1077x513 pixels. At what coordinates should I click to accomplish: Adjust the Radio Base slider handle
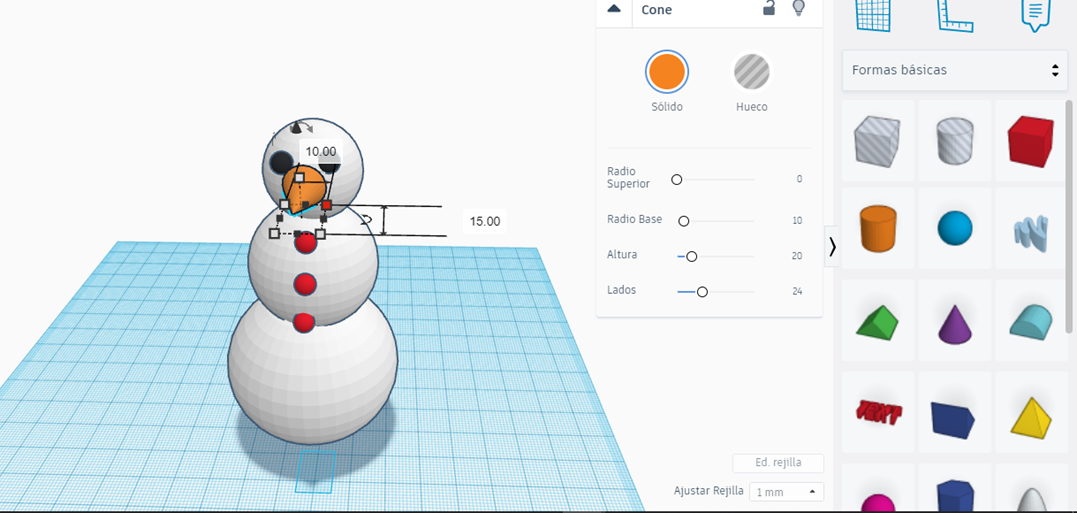[x=683, y=221]
